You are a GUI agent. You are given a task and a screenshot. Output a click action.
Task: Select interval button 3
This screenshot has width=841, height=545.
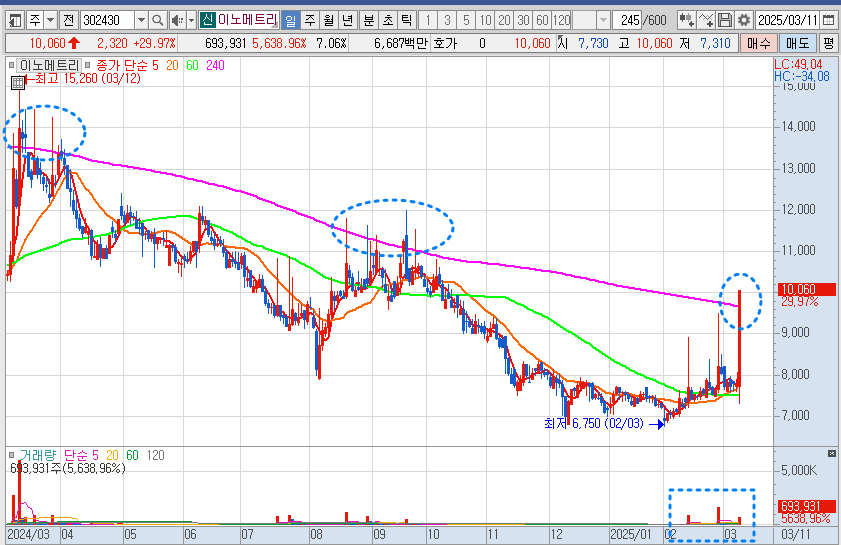click(x=447, y=21)
